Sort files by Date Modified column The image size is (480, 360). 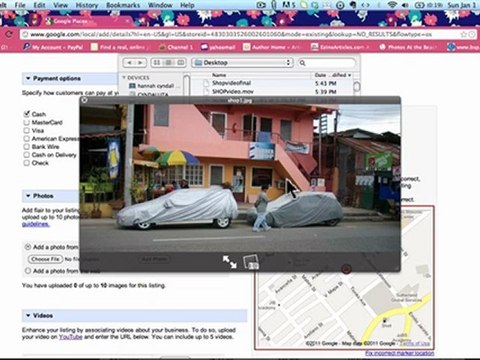click(x=332, y=75)
